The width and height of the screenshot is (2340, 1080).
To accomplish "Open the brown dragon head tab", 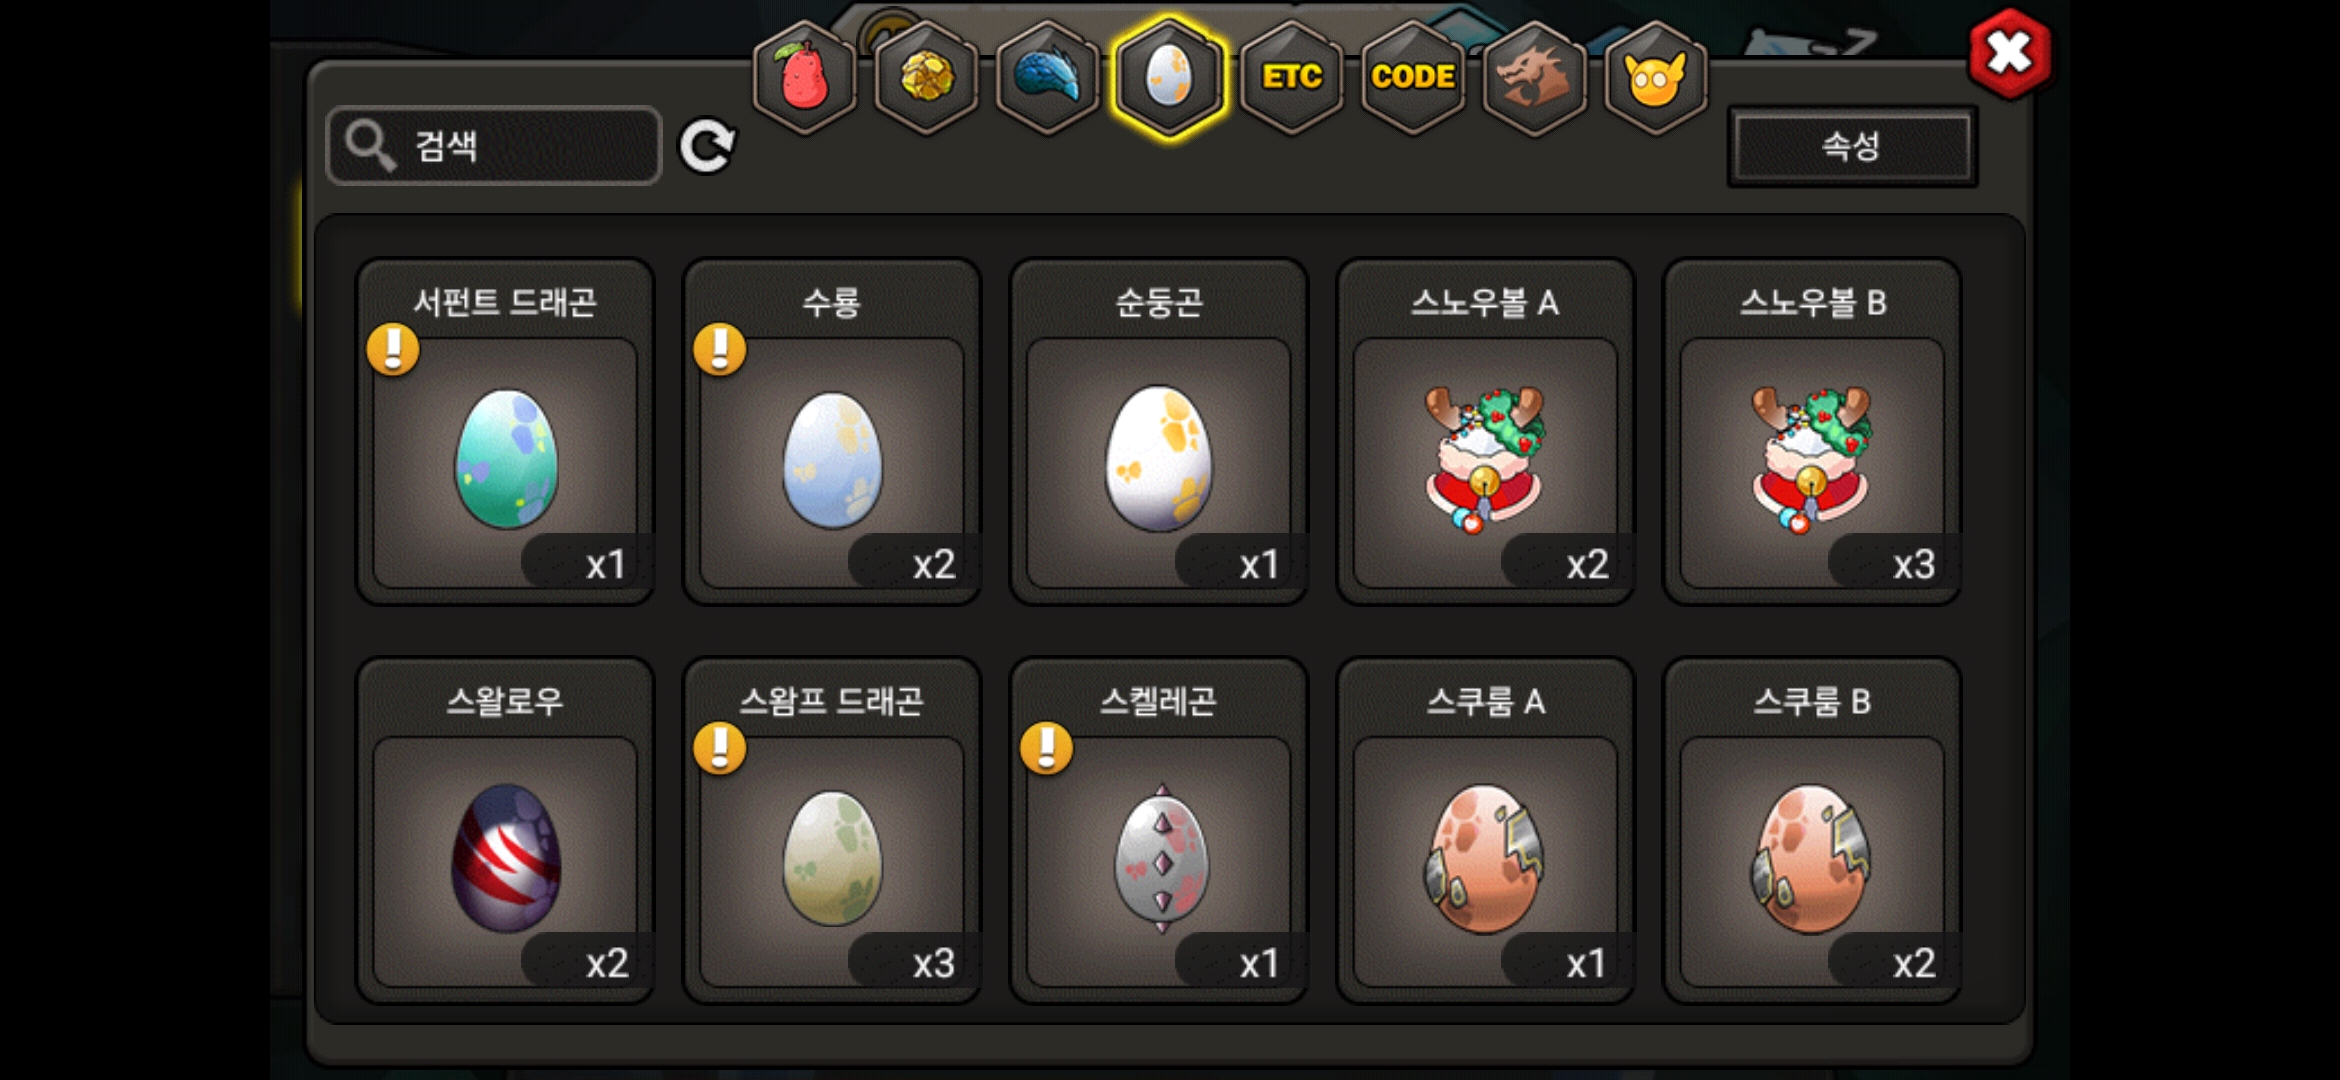I will coord(1535,78).
